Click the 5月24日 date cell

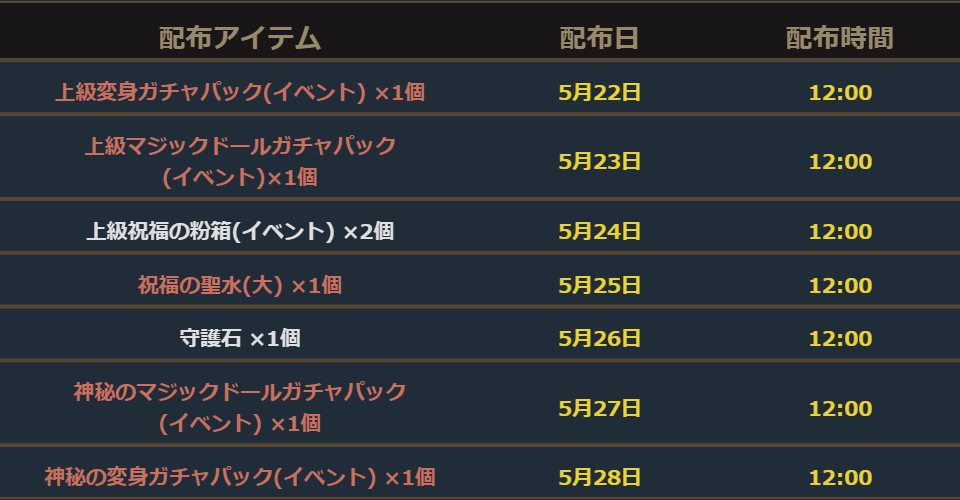[599, 232]
